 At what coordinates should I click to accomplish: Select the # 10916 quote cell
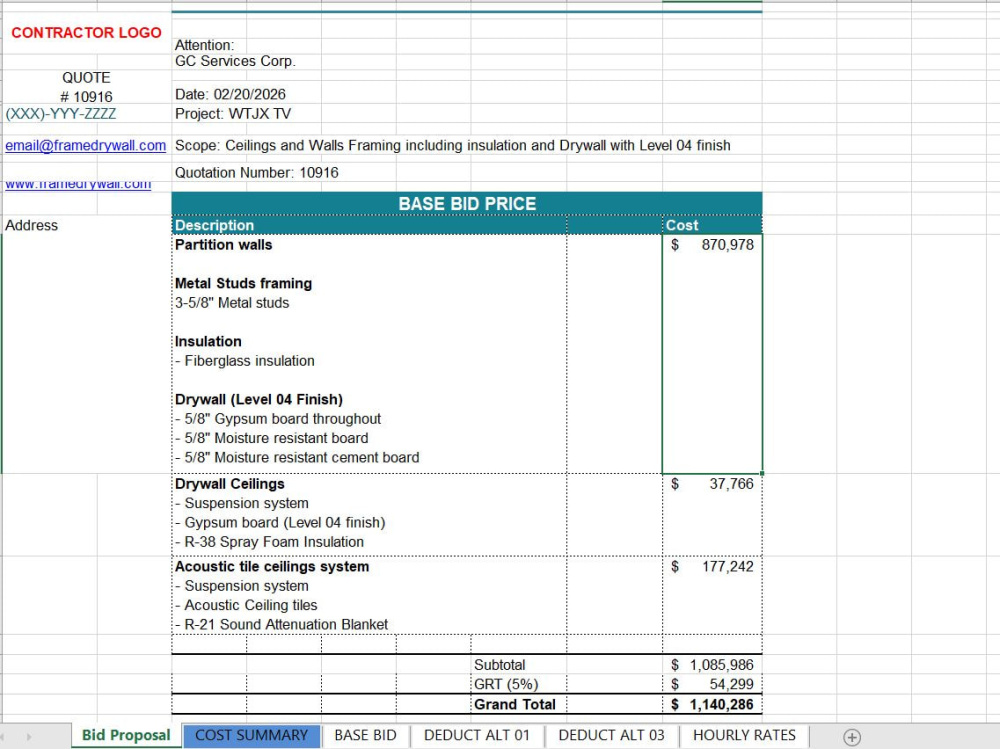pyautogui.click(x=86, y=97)
